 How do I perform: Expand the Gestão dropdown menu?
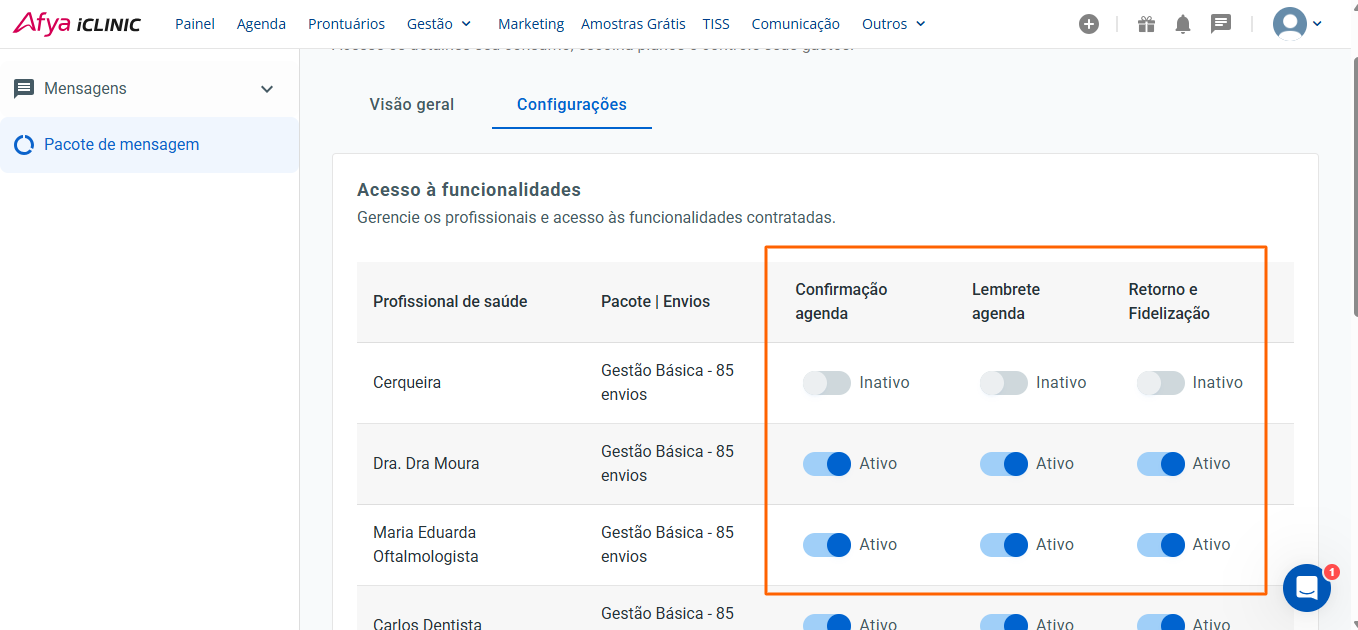tap(439, 24)
